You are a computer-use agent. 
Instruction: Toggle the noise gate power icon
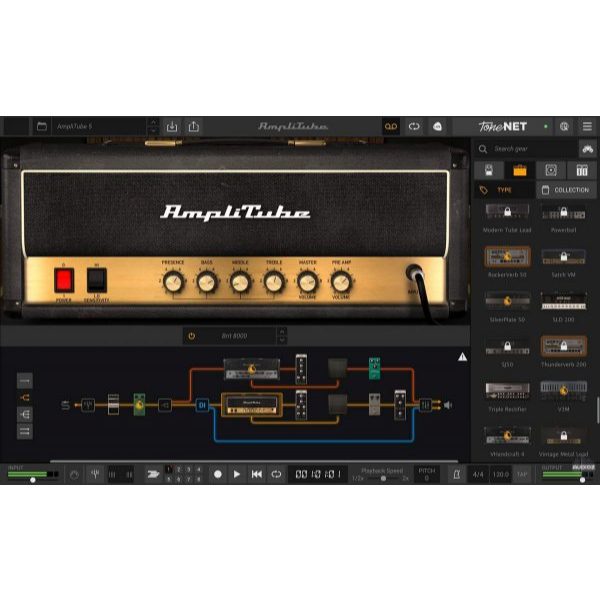coord(74,474)
